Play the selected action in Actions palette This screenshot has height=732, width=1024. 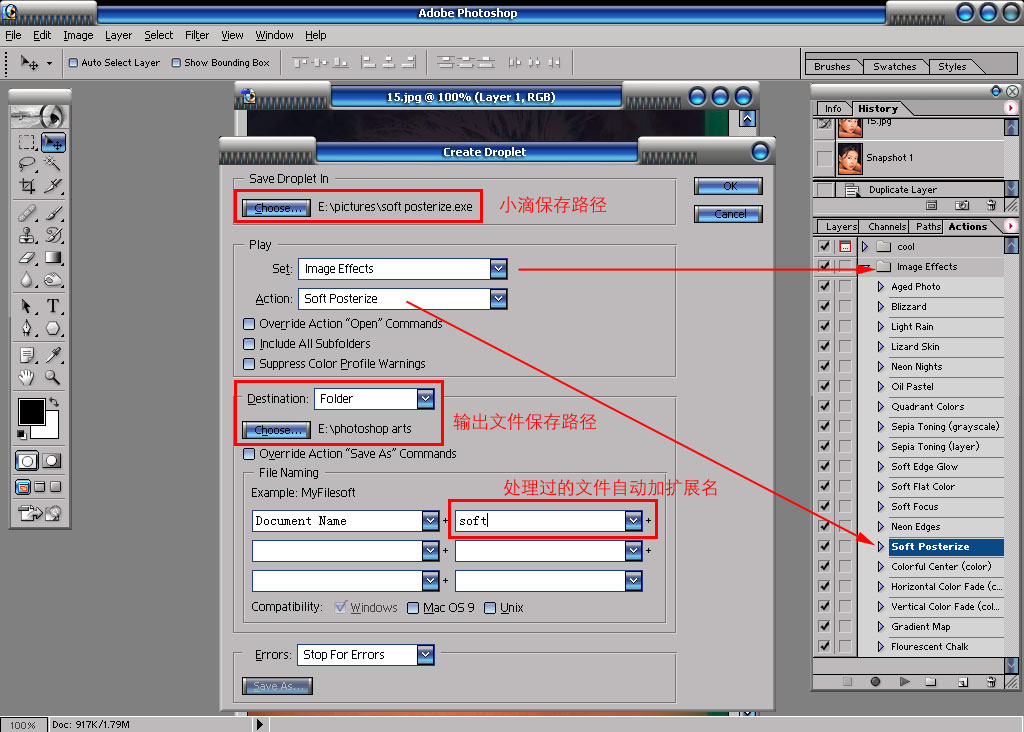coord(904,682)
